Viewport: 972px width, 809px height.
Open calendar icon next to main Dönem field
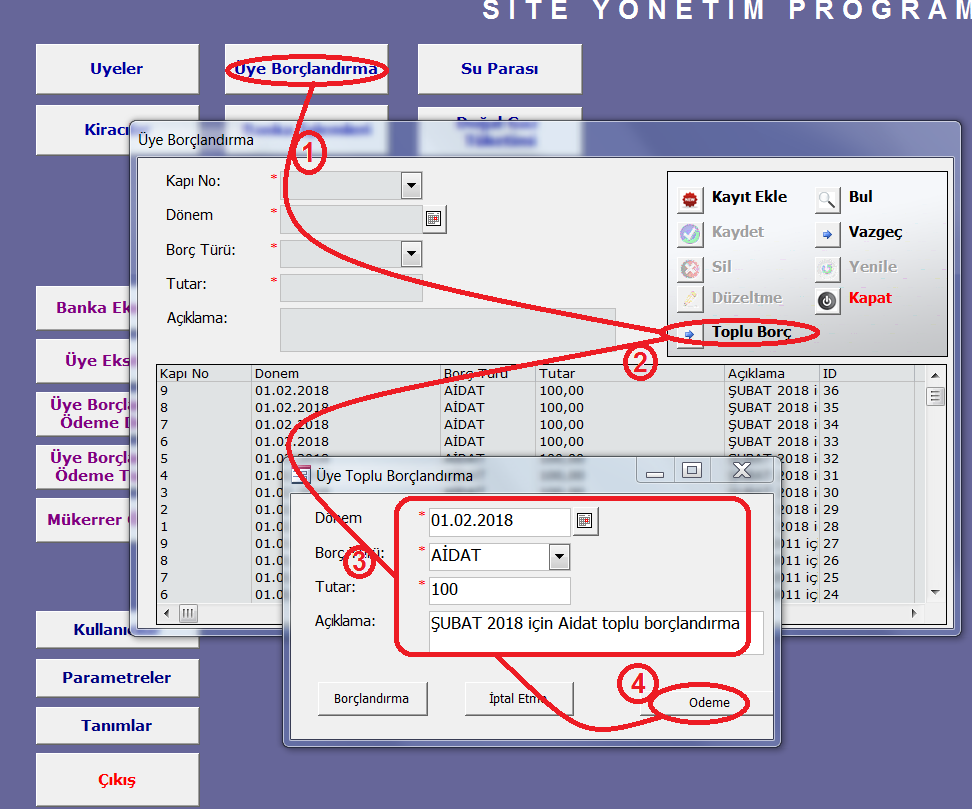[433, 219]
